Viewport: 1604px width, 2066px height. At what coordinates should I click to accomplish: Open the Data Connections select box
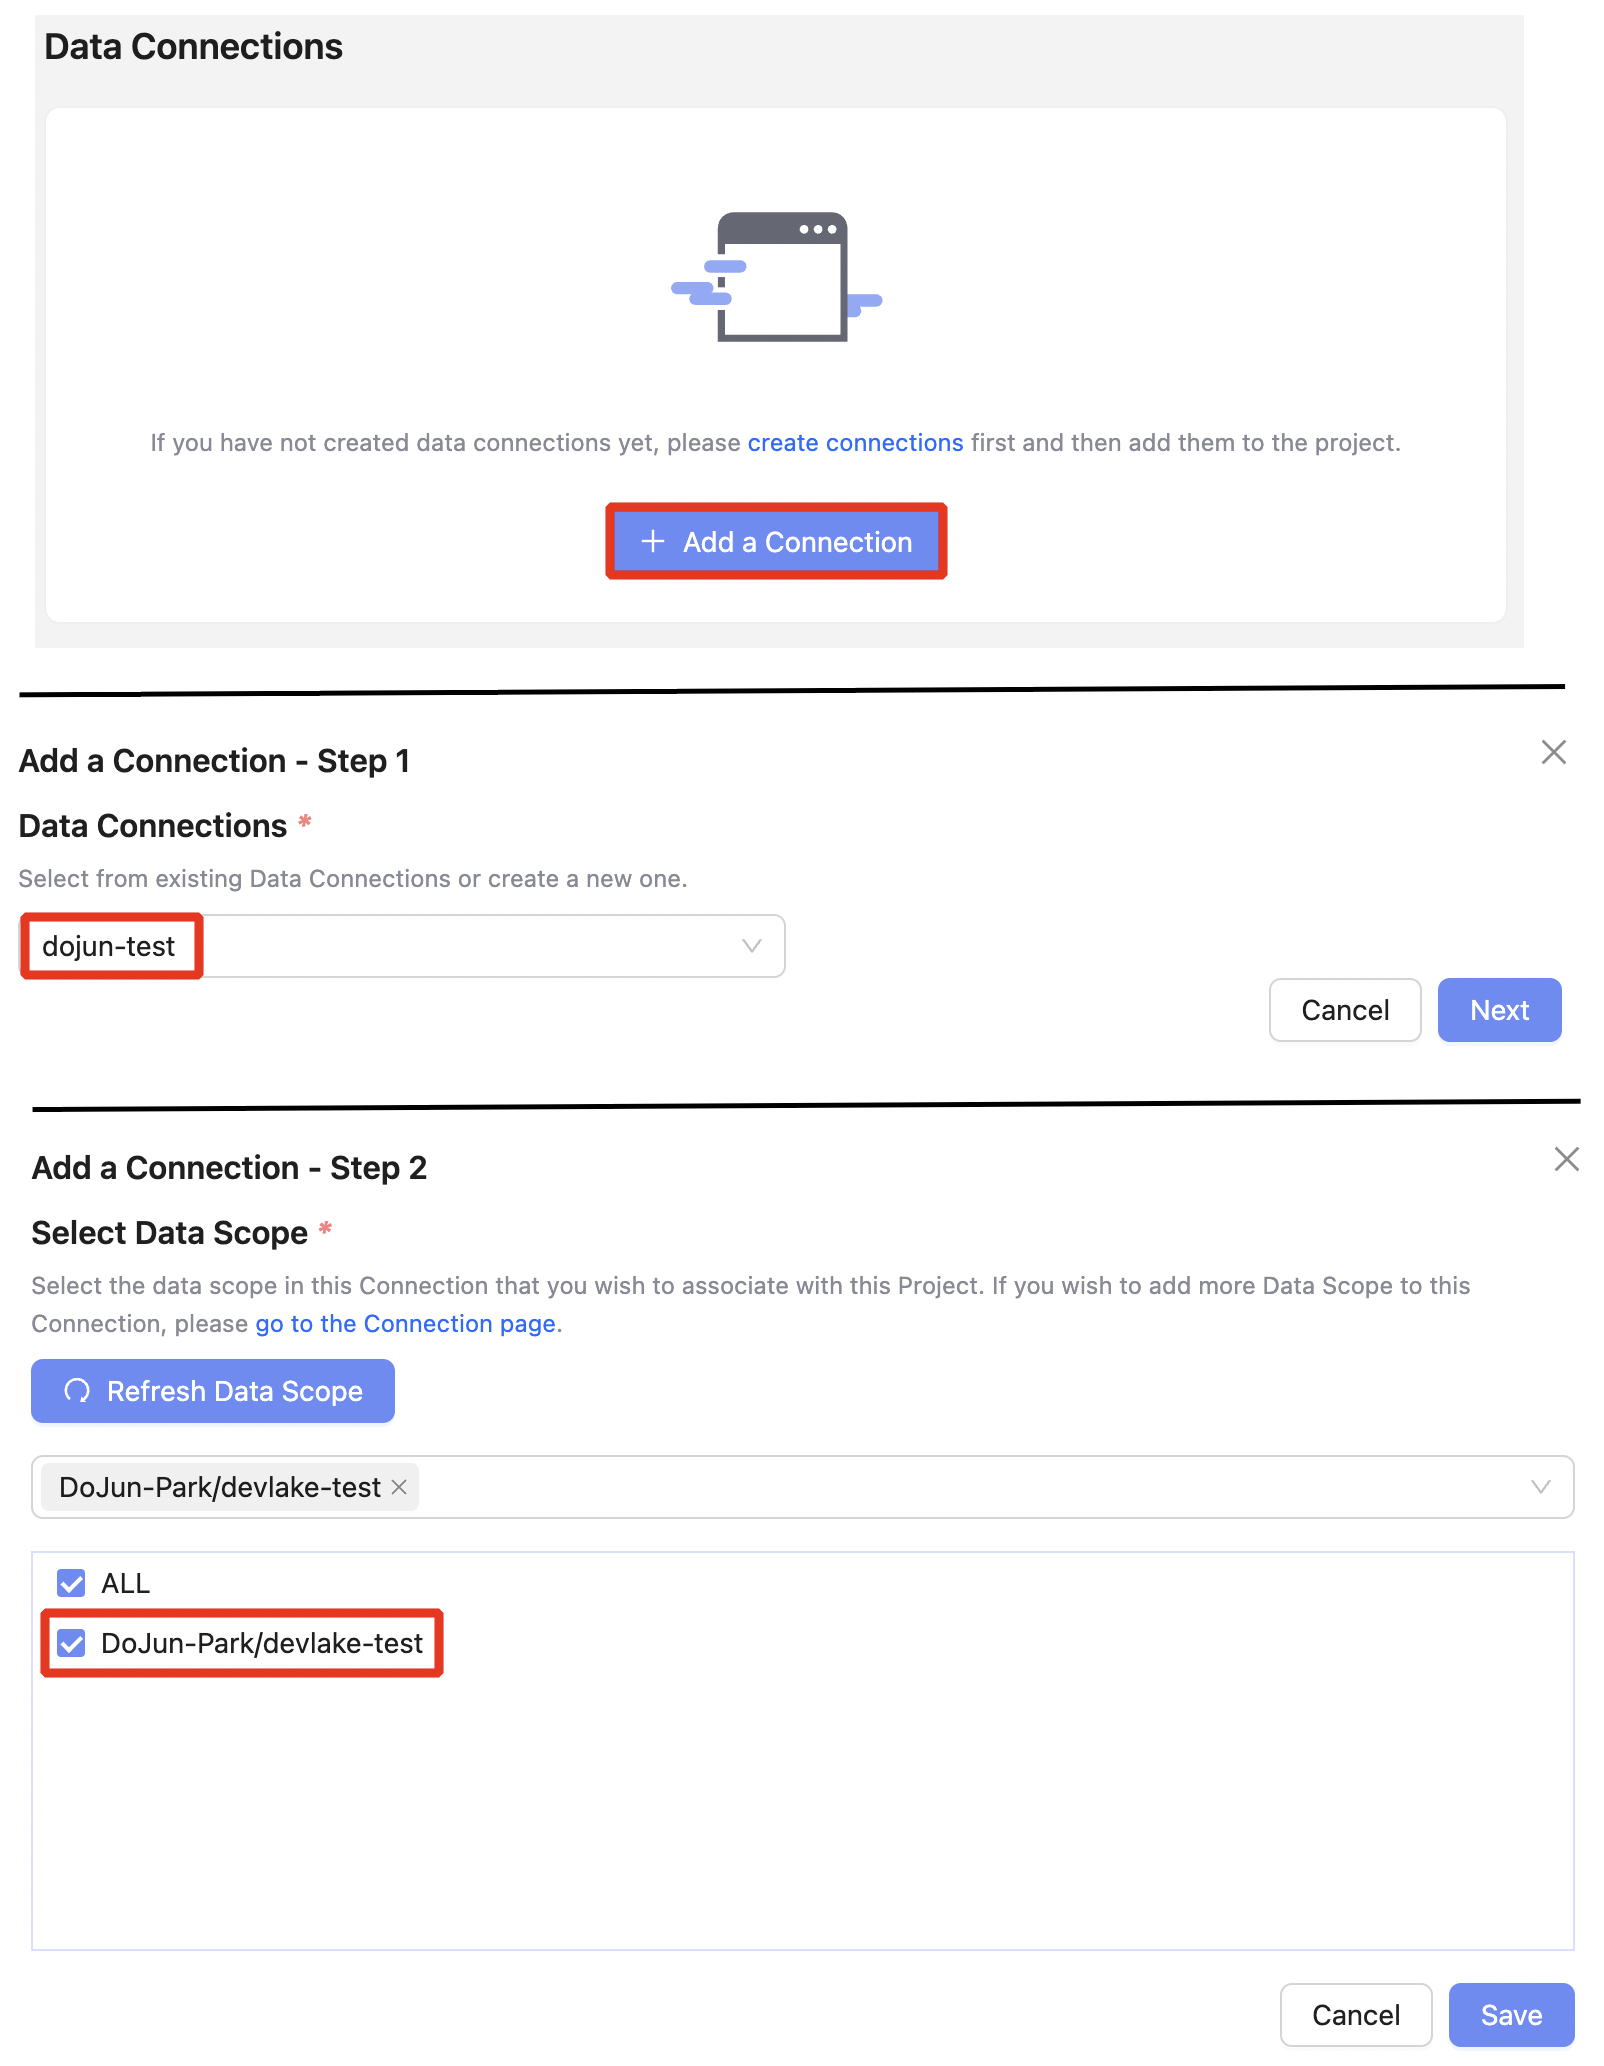tap(402, 946)
